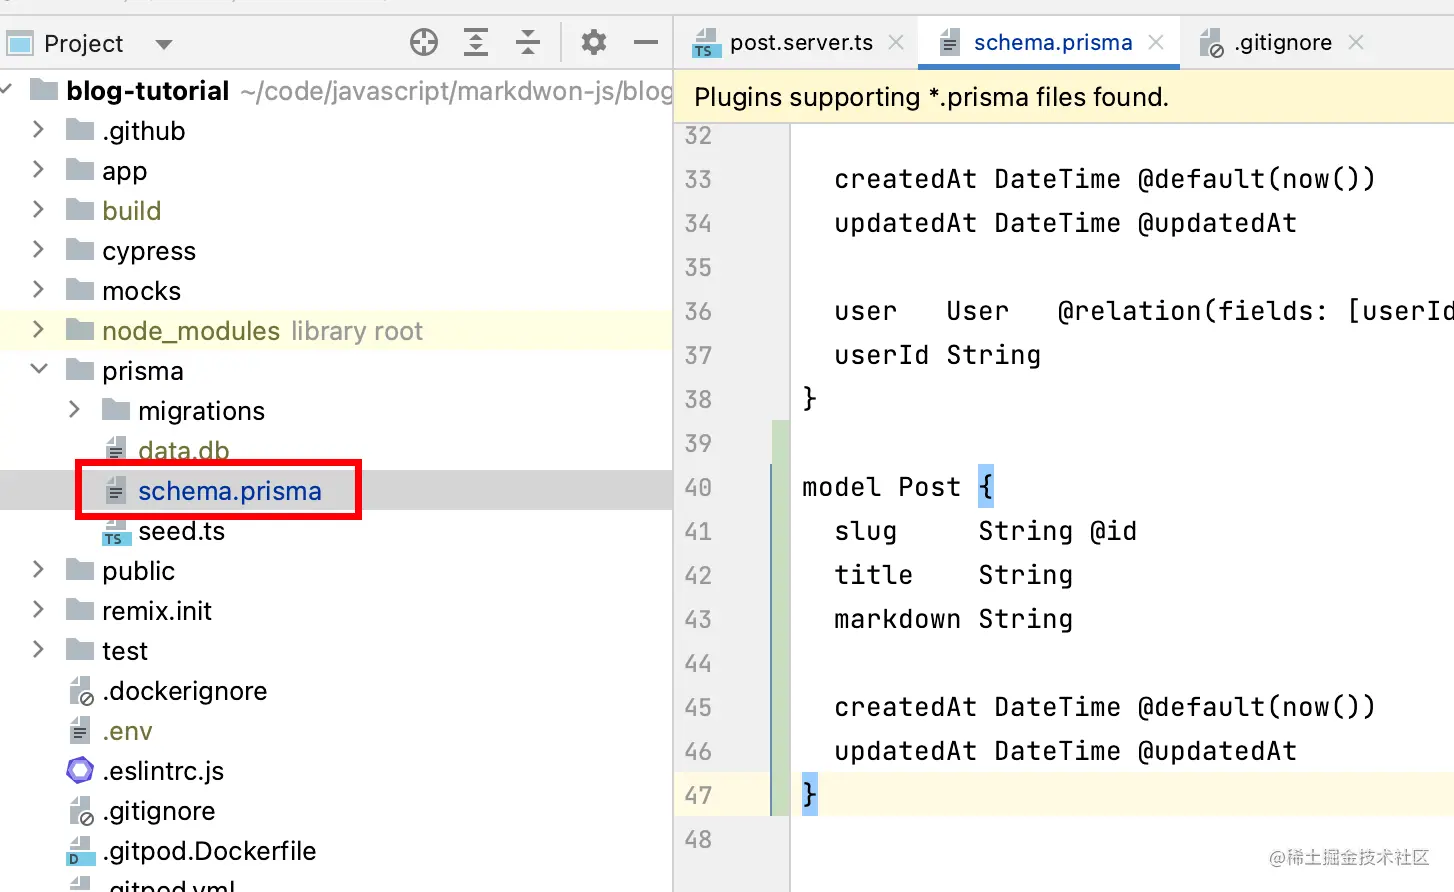Click the 'title' field name

tap(874, 575)
